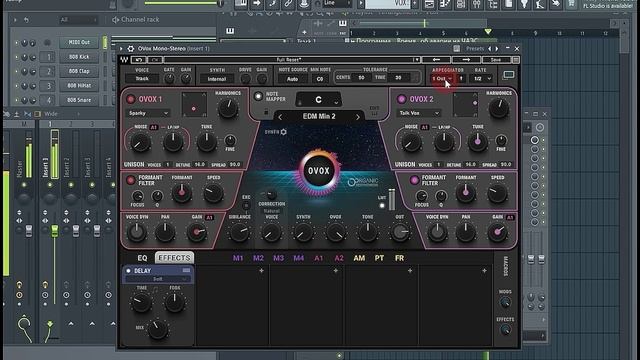The width and height of the screenshot is (640, 360).
Task: Click the Sibilance knob
Action: [239, 232]
